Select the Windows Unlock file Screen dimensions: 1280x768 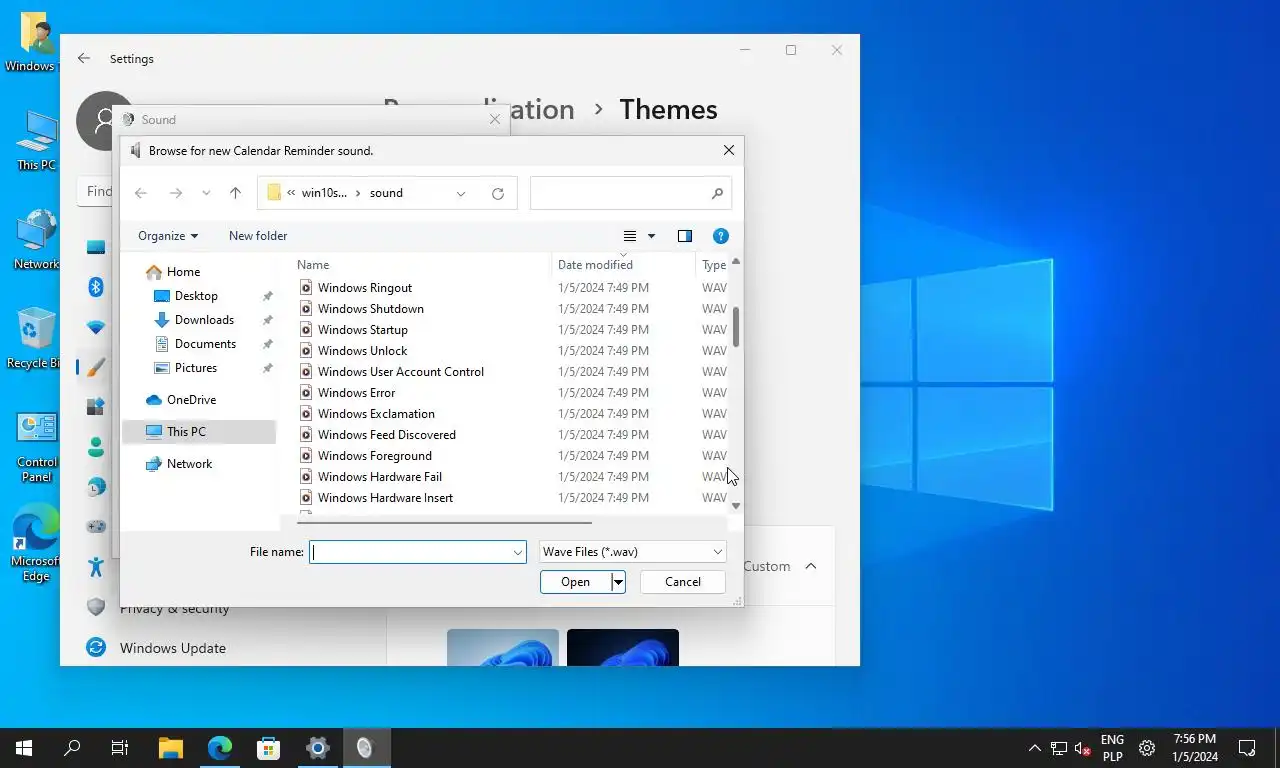(362, 351)
